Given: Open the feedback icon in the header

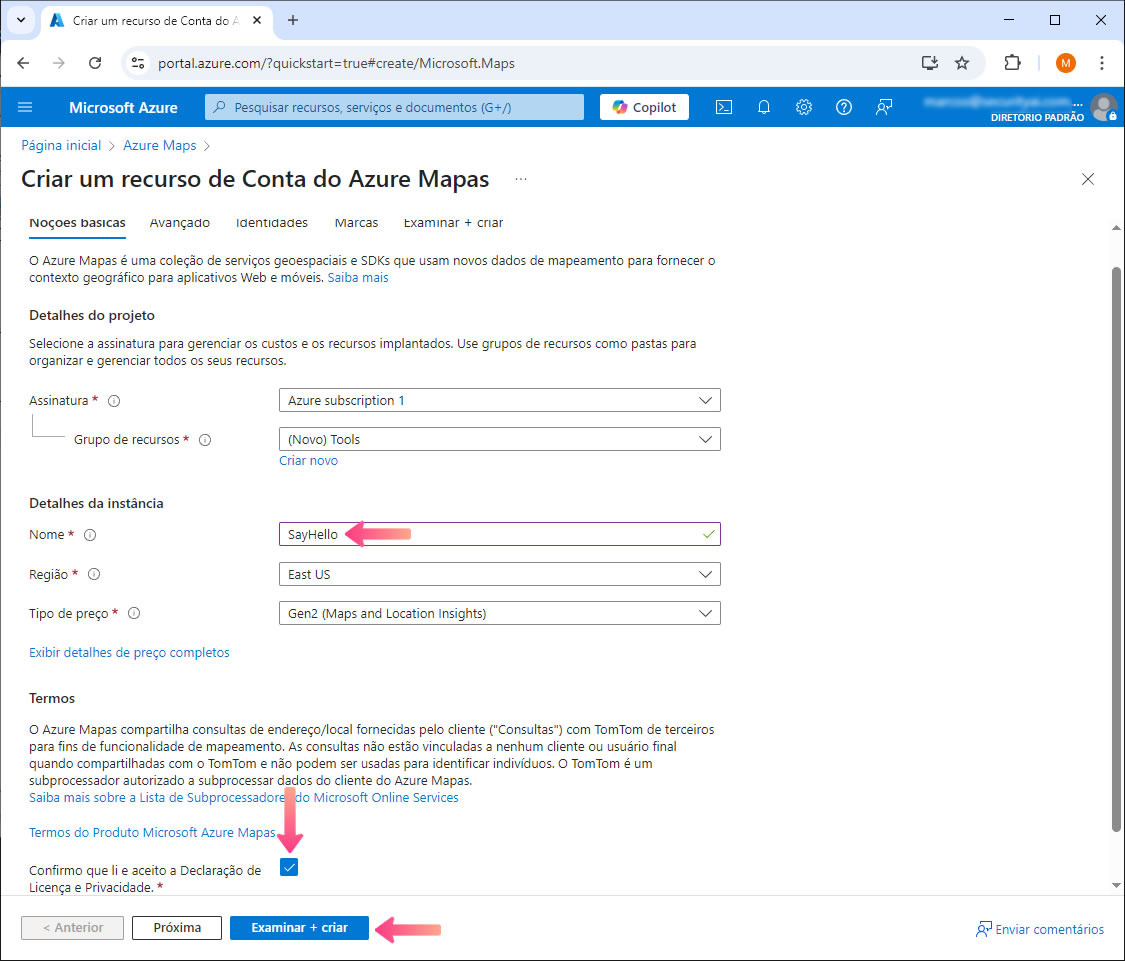Looking at the screenshot, I should (884, 107).
